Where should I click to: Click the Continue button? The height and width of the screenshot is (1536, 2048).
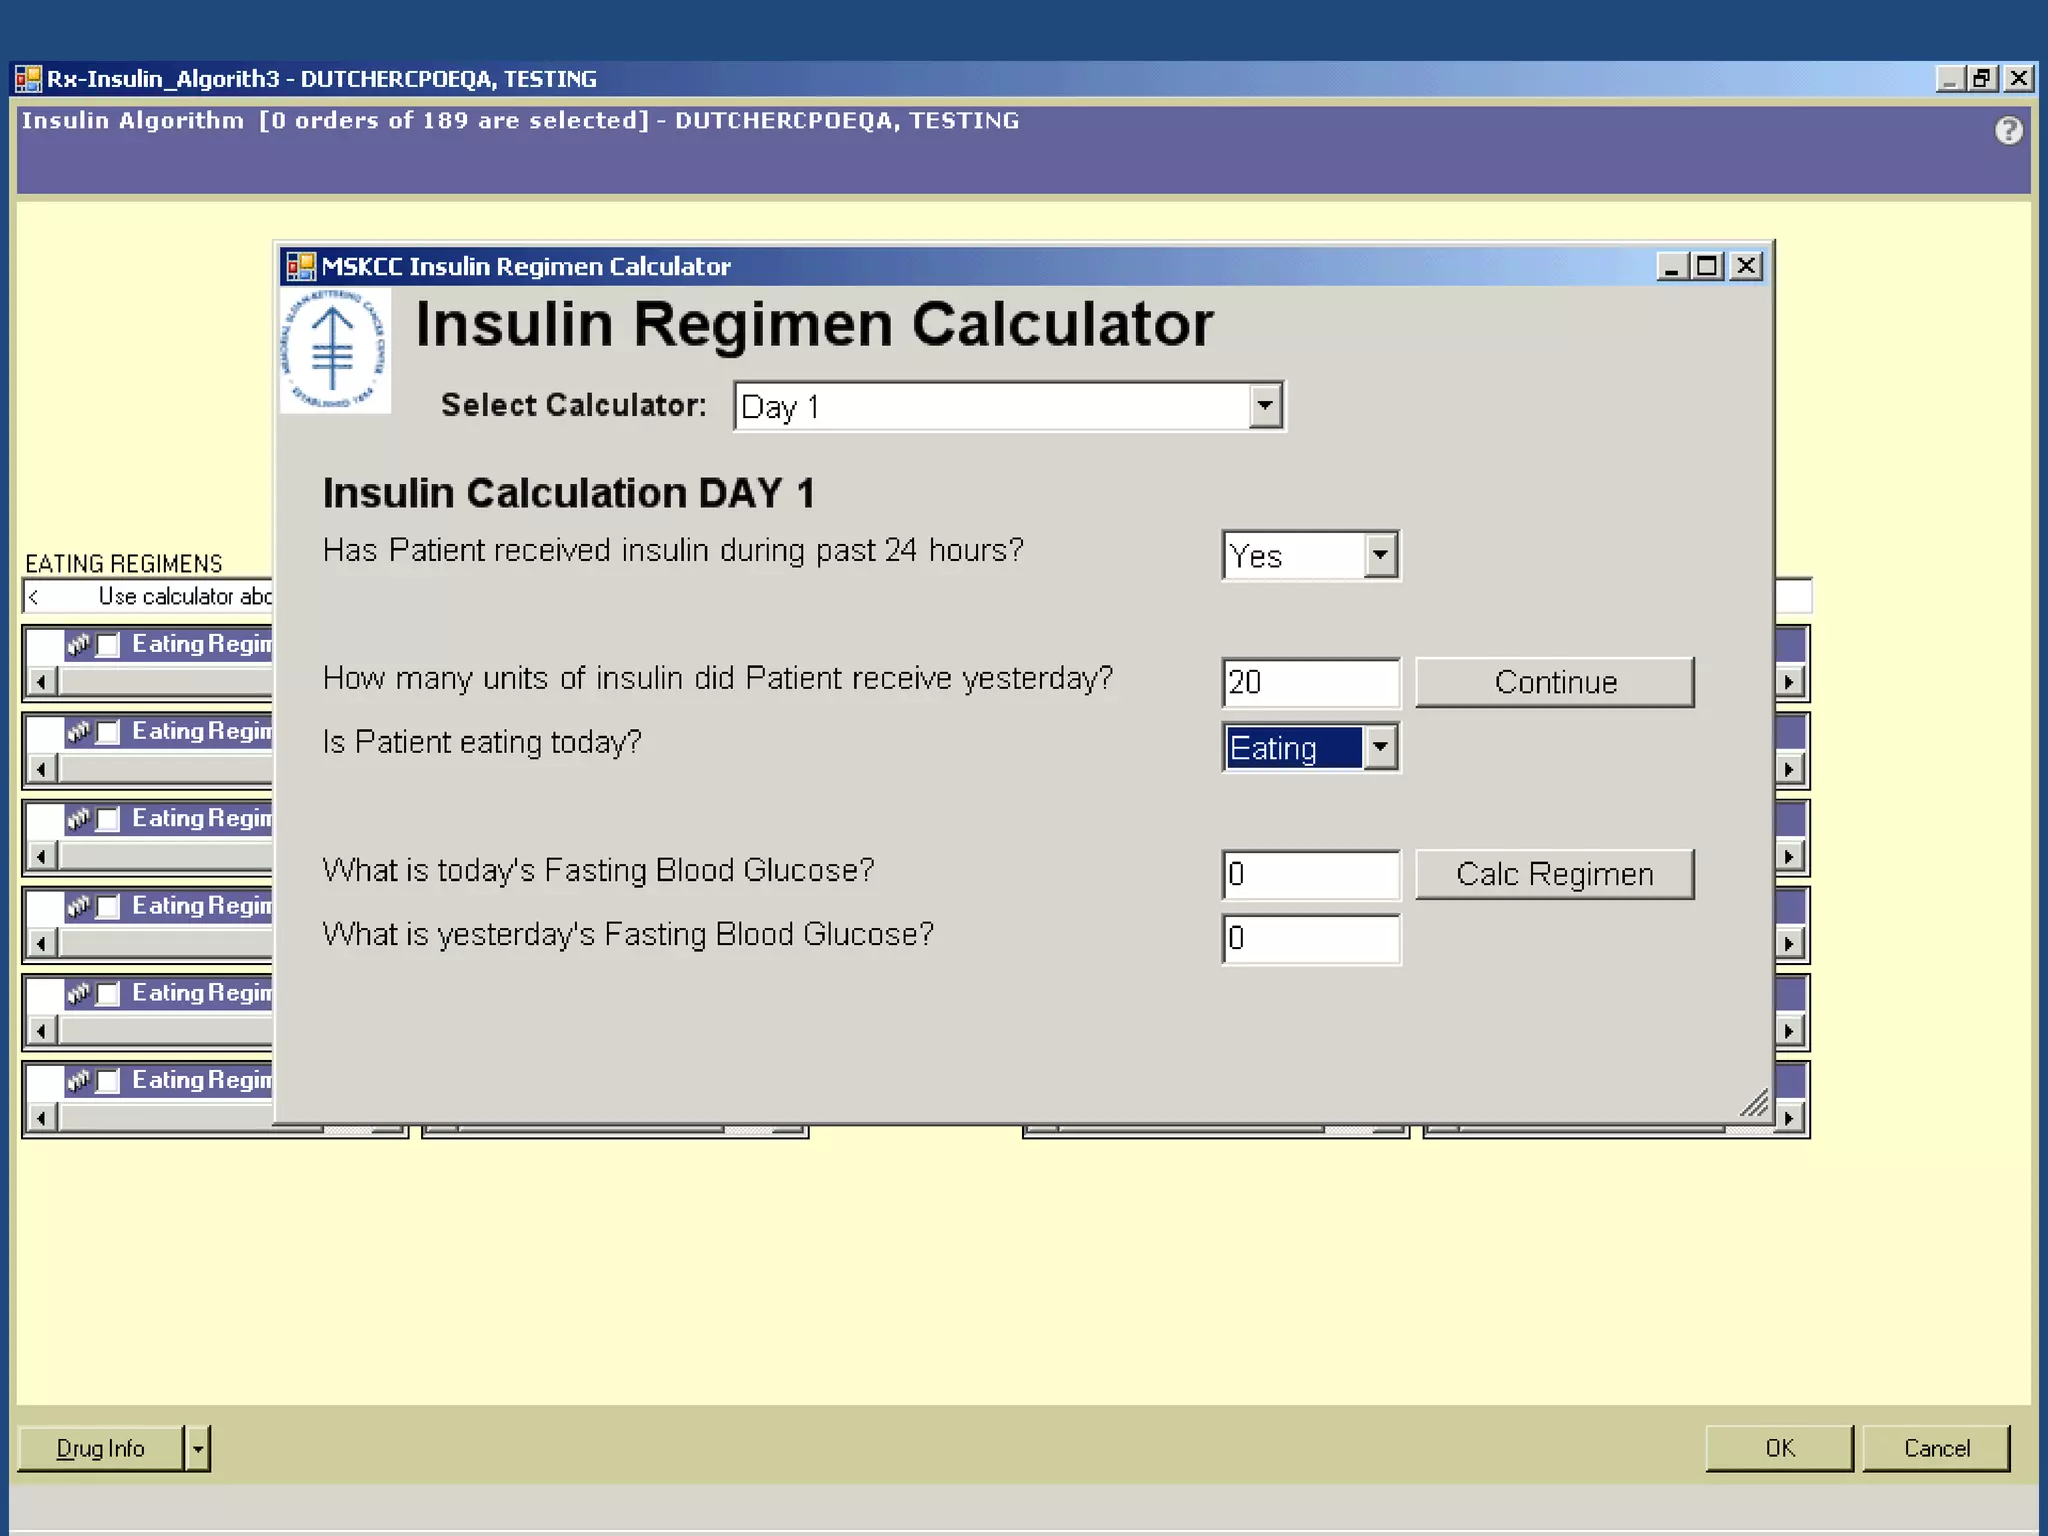(x=1555, y=682)
